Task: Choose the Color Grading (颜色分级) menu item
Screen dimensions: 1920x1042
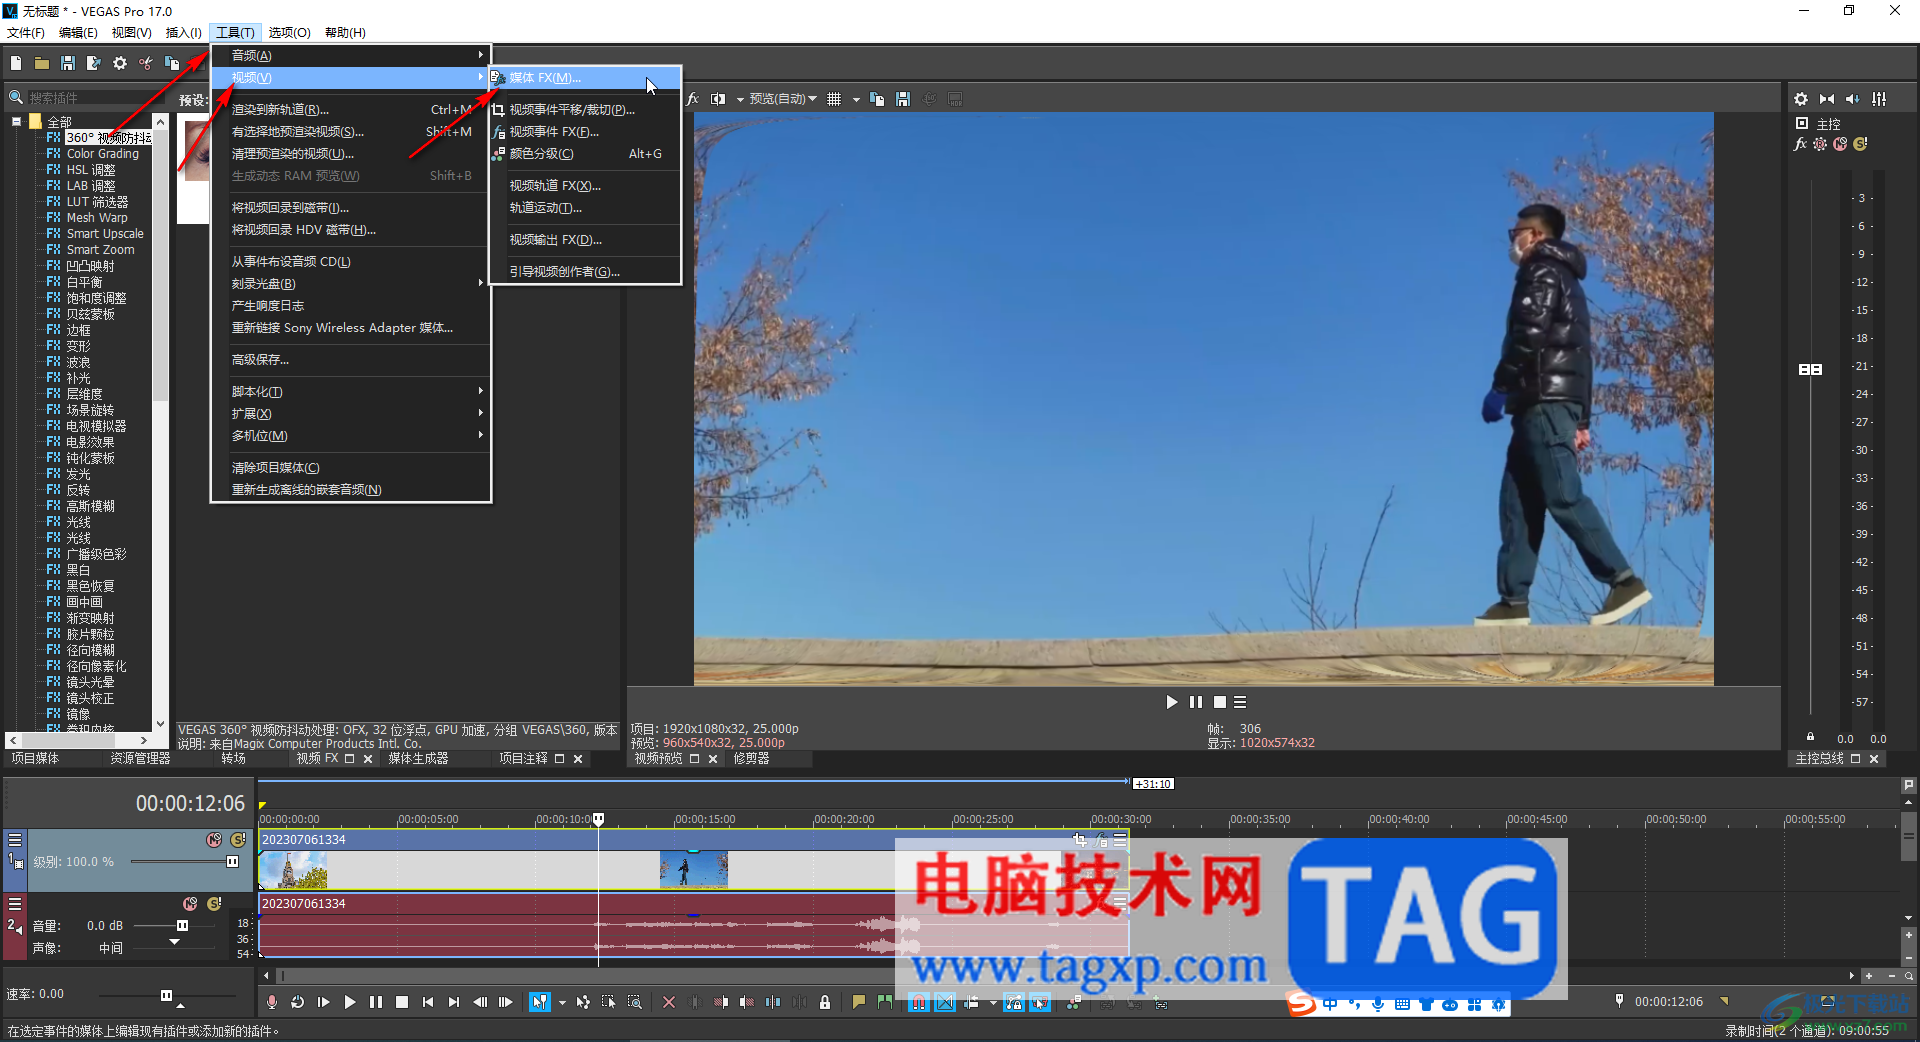Action: pos(584,153)
